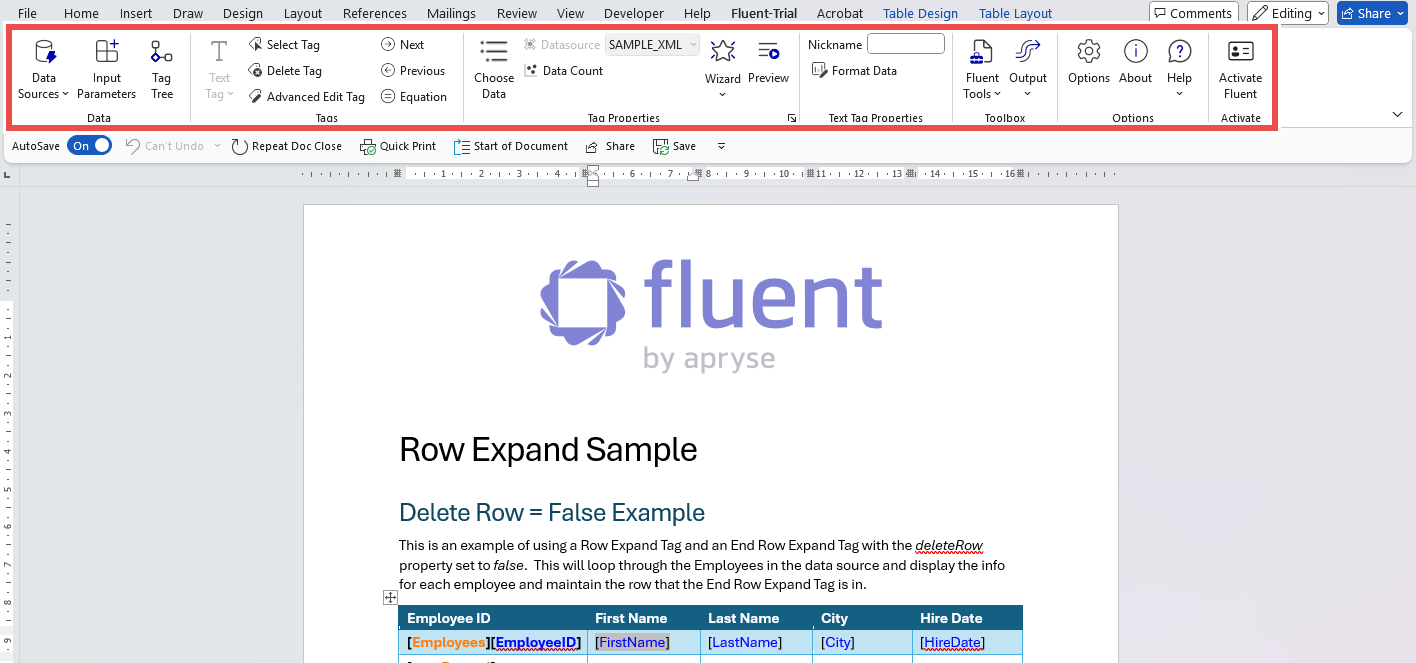Switch to the Insert tab
Viewport: 1416px width, 663px height.
[x=136, y=13]
